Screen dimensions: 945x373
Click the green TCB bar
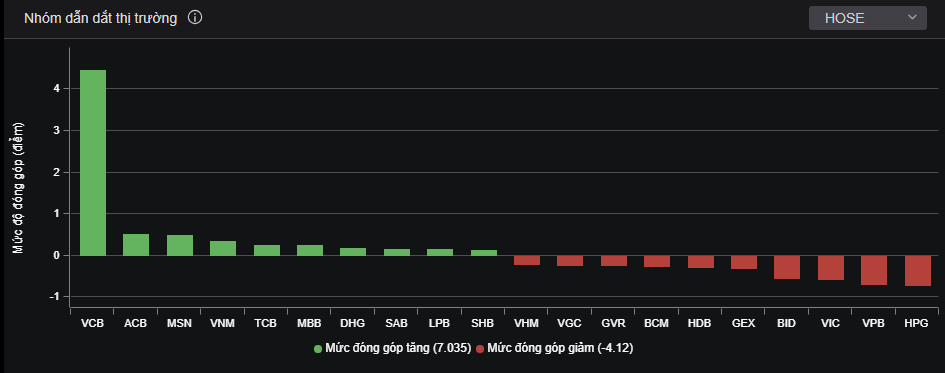[x=266, y=250]
